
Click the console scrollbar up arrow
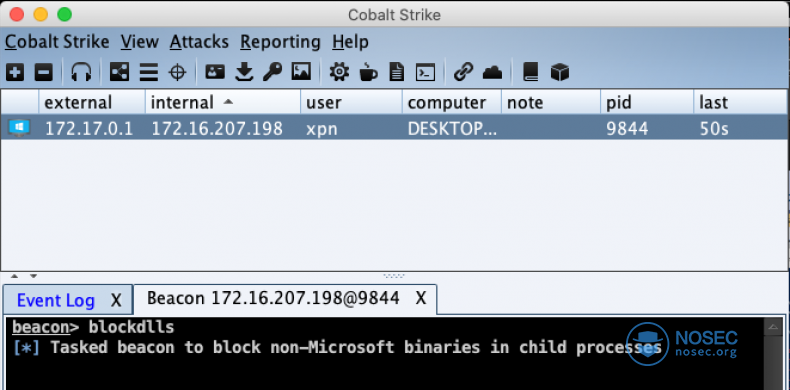(x=772, y=327)
